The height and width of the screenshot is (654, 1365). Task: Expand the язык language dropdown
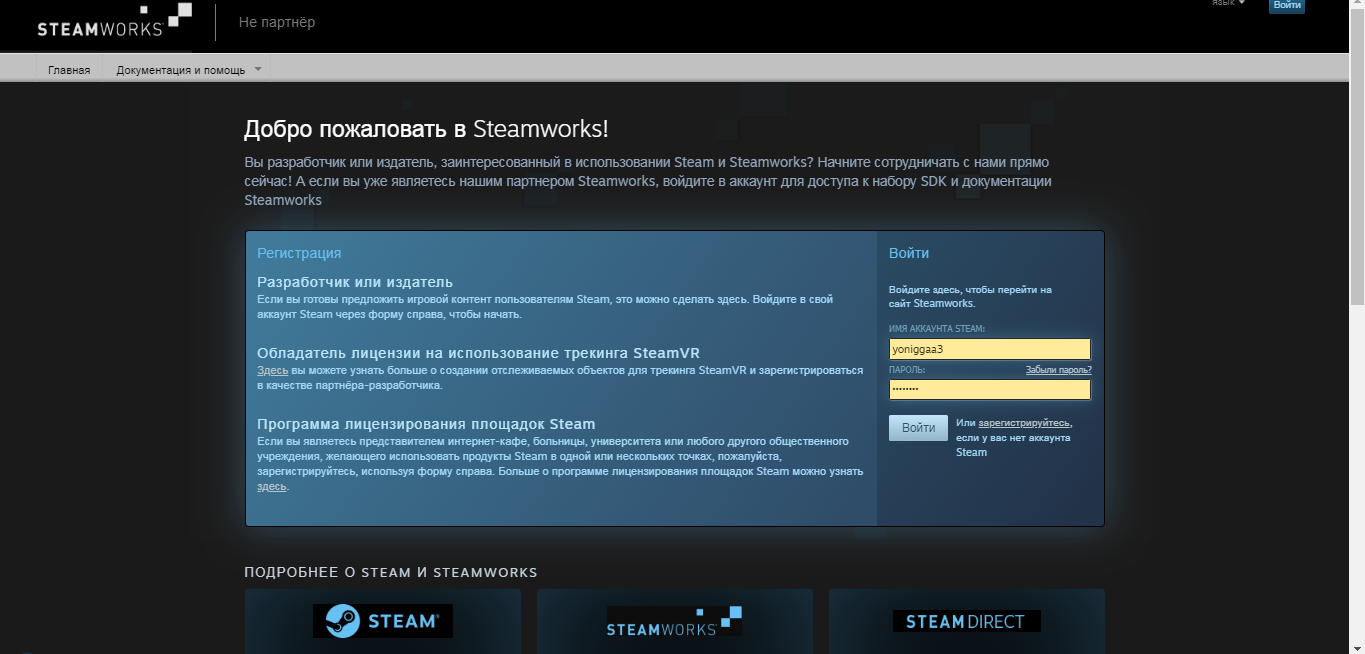(1228, 3)
